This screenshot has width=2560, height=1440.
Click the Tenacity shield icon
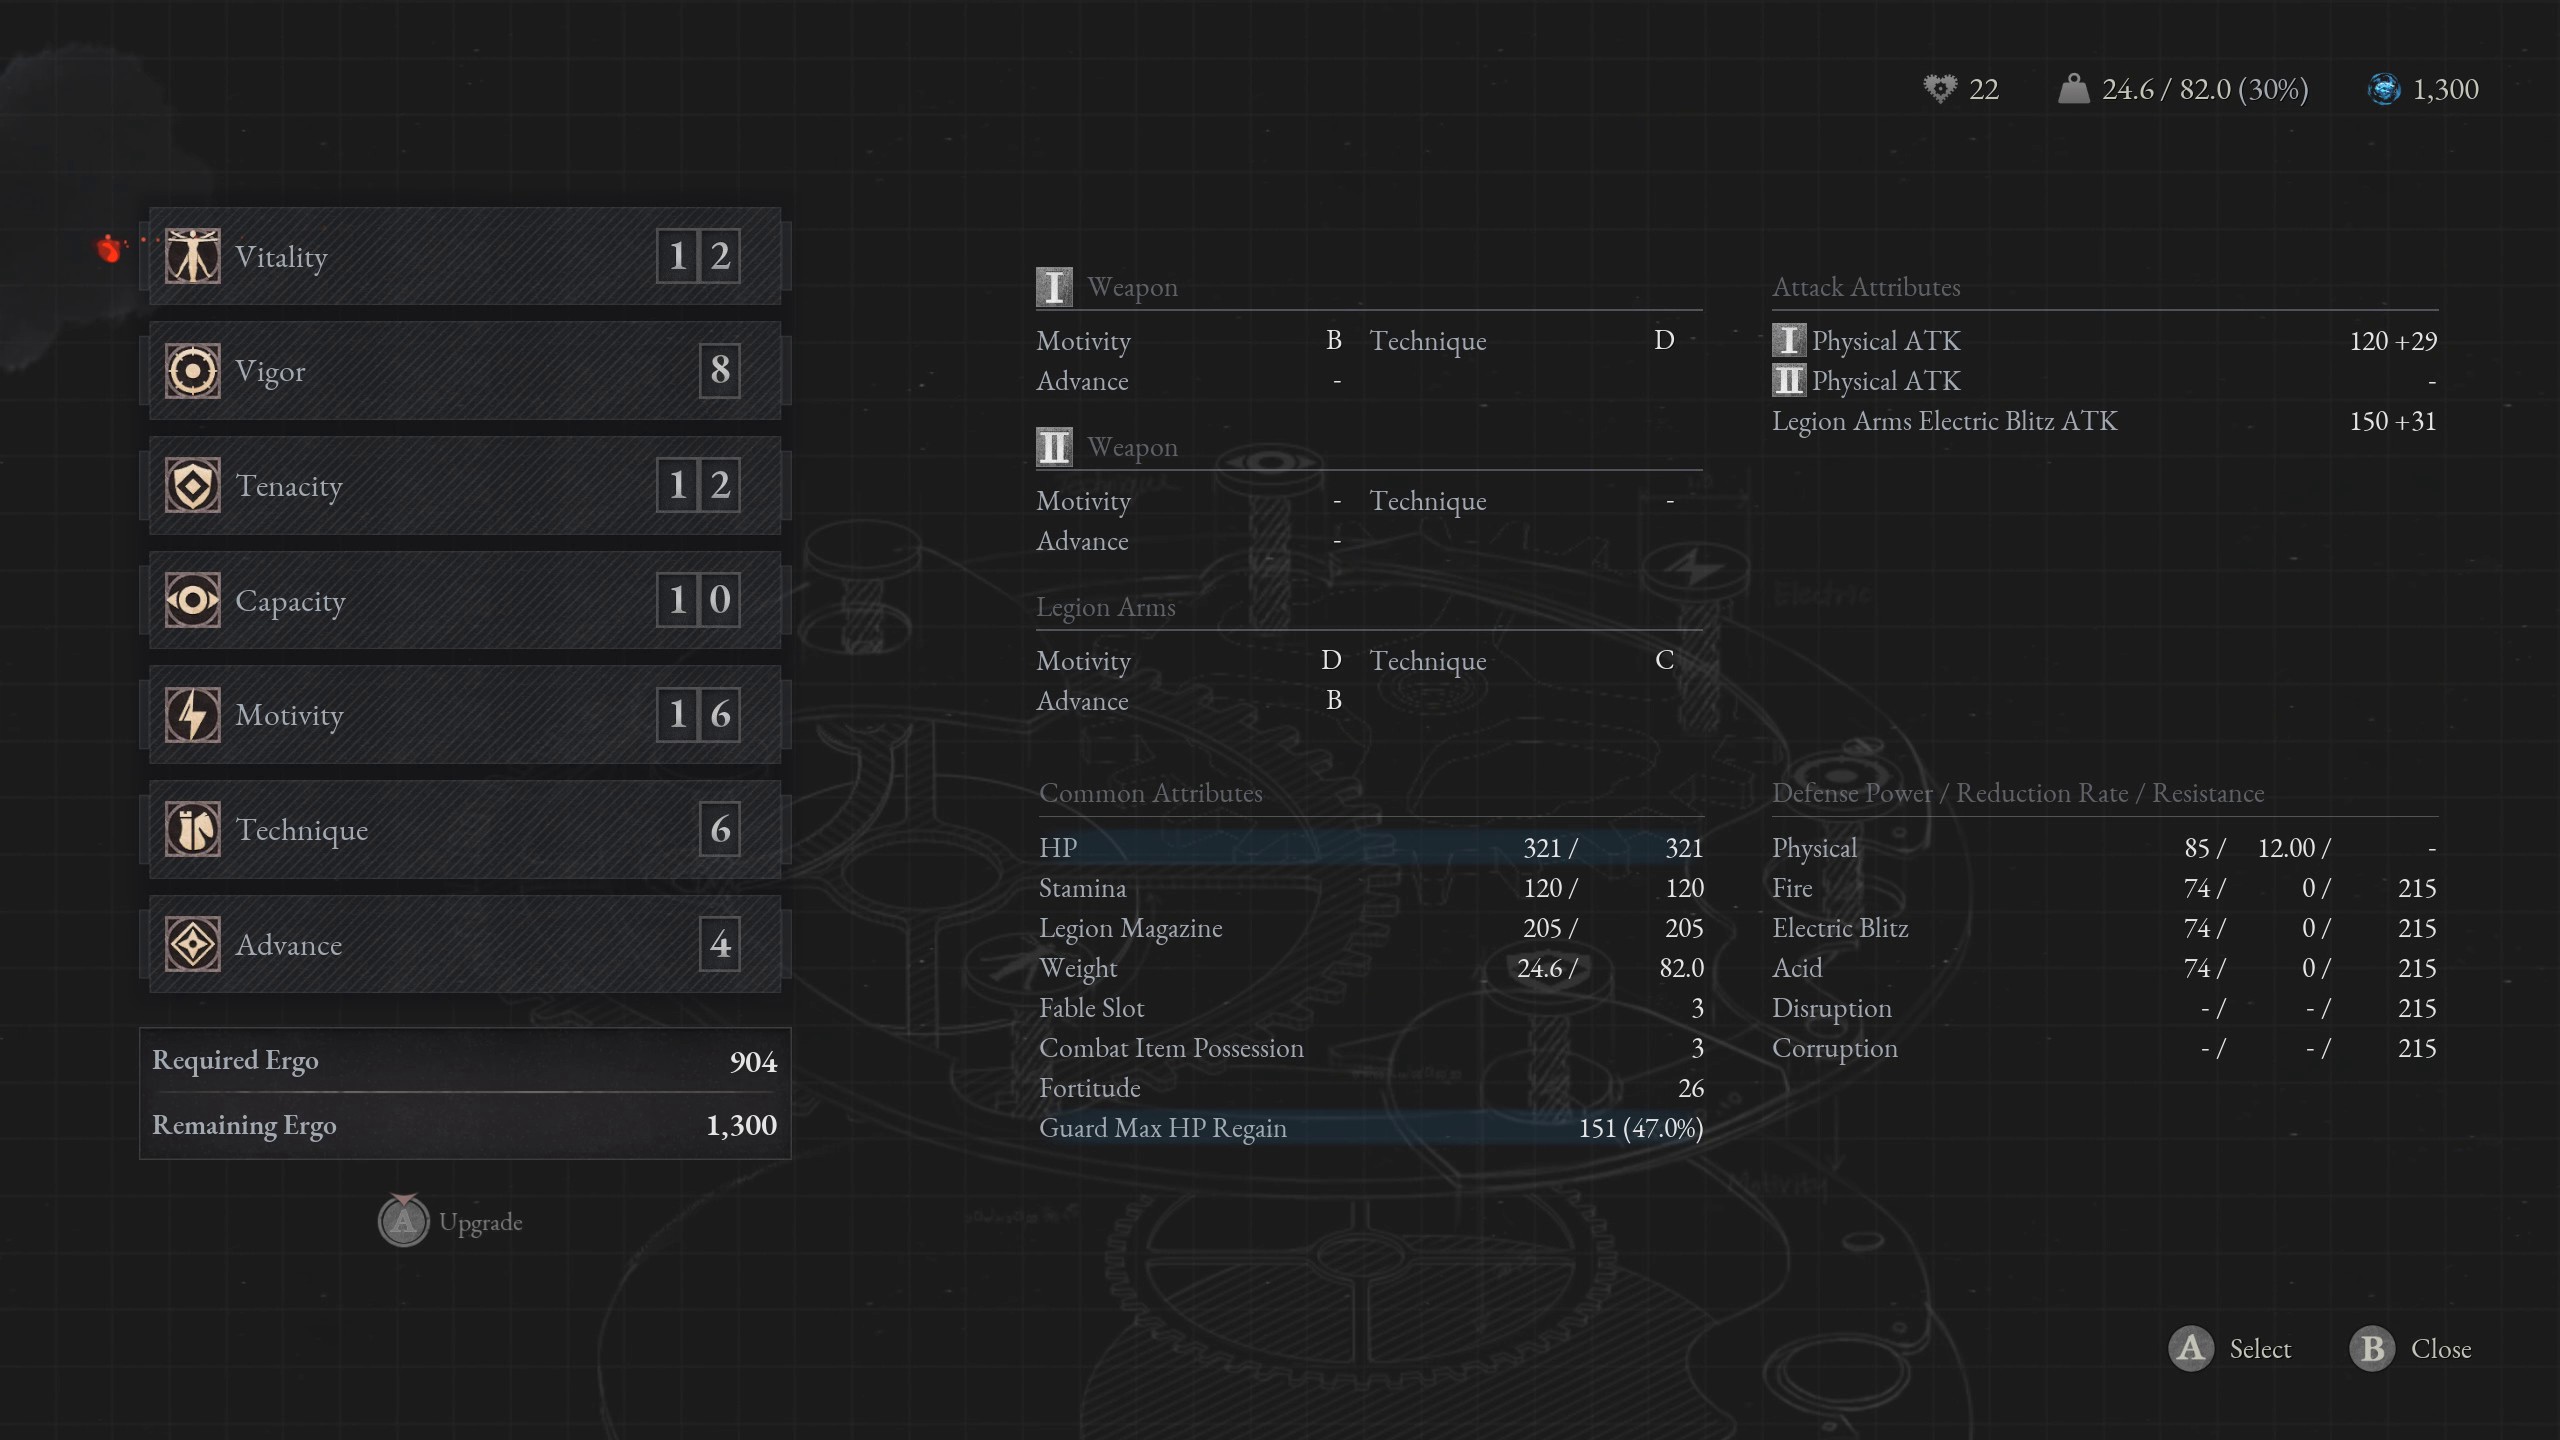click(x=192, y=486)
